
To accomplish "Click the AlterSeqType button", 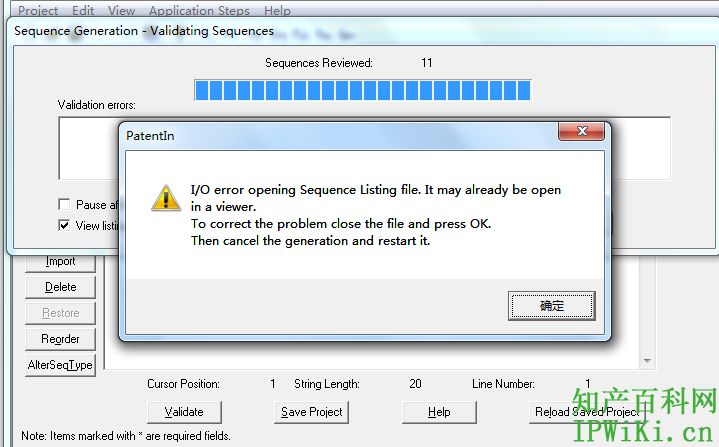I will coord(60,365).
